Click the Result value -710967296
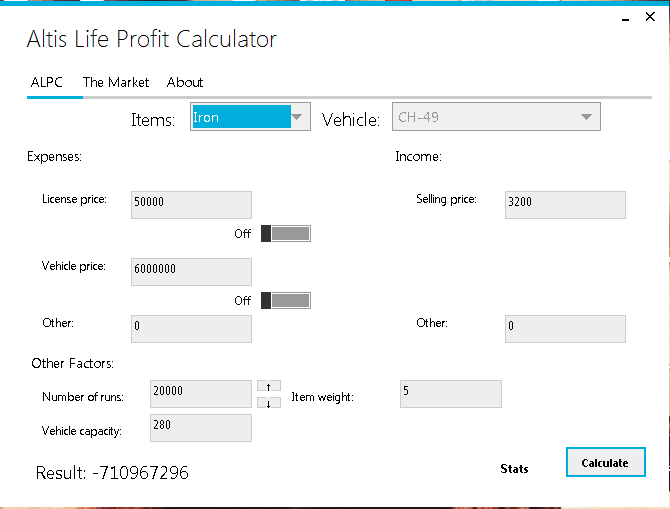 click(140, 473)
